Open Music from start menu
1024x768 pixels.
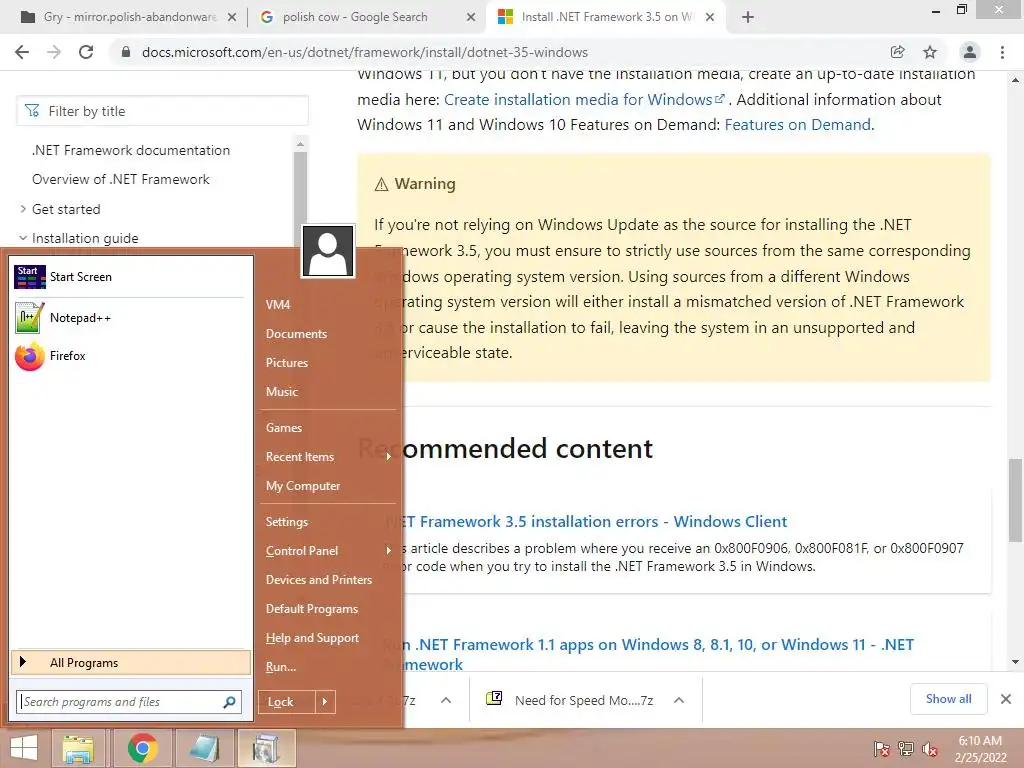(x=281, y=392)
